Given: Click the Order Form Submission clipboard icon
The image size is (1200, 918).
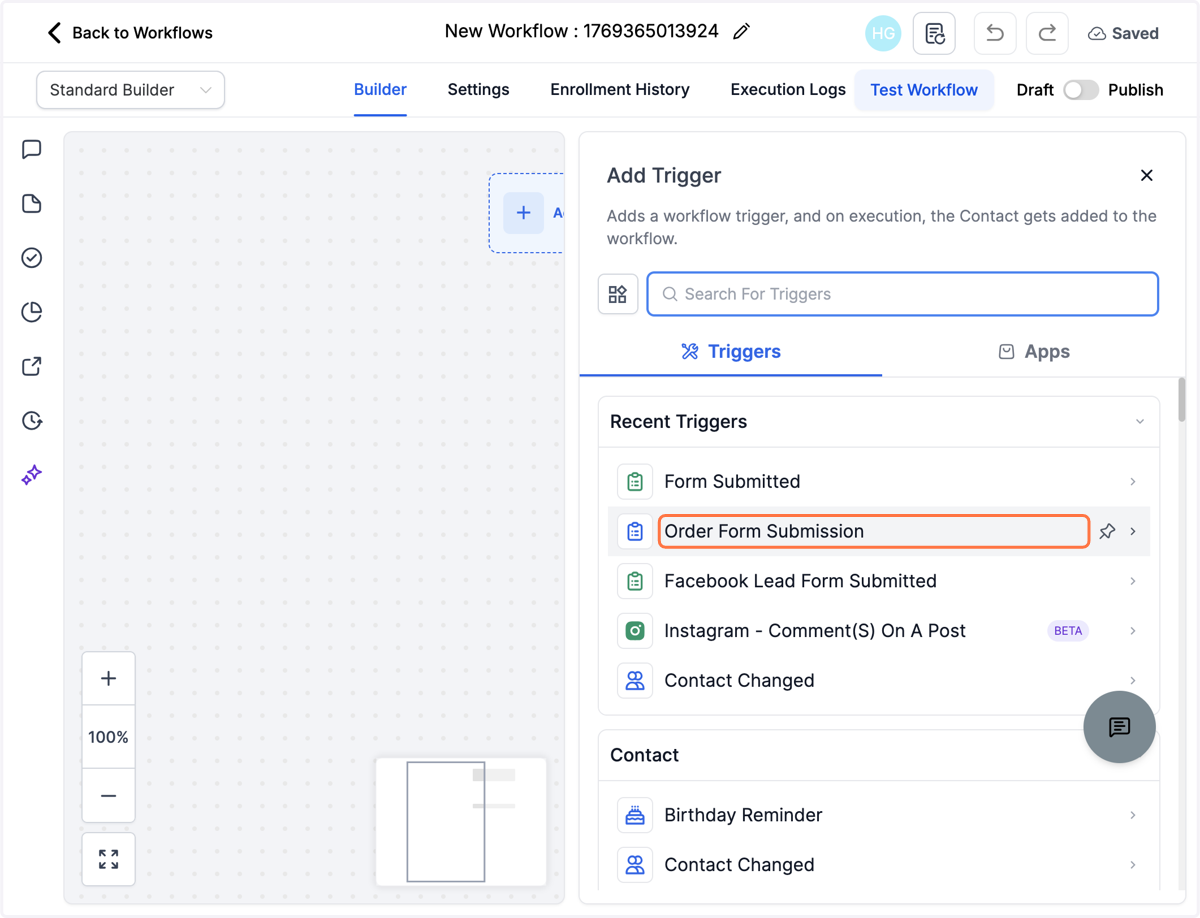Looking at the screenshot, I should point(635,531).
